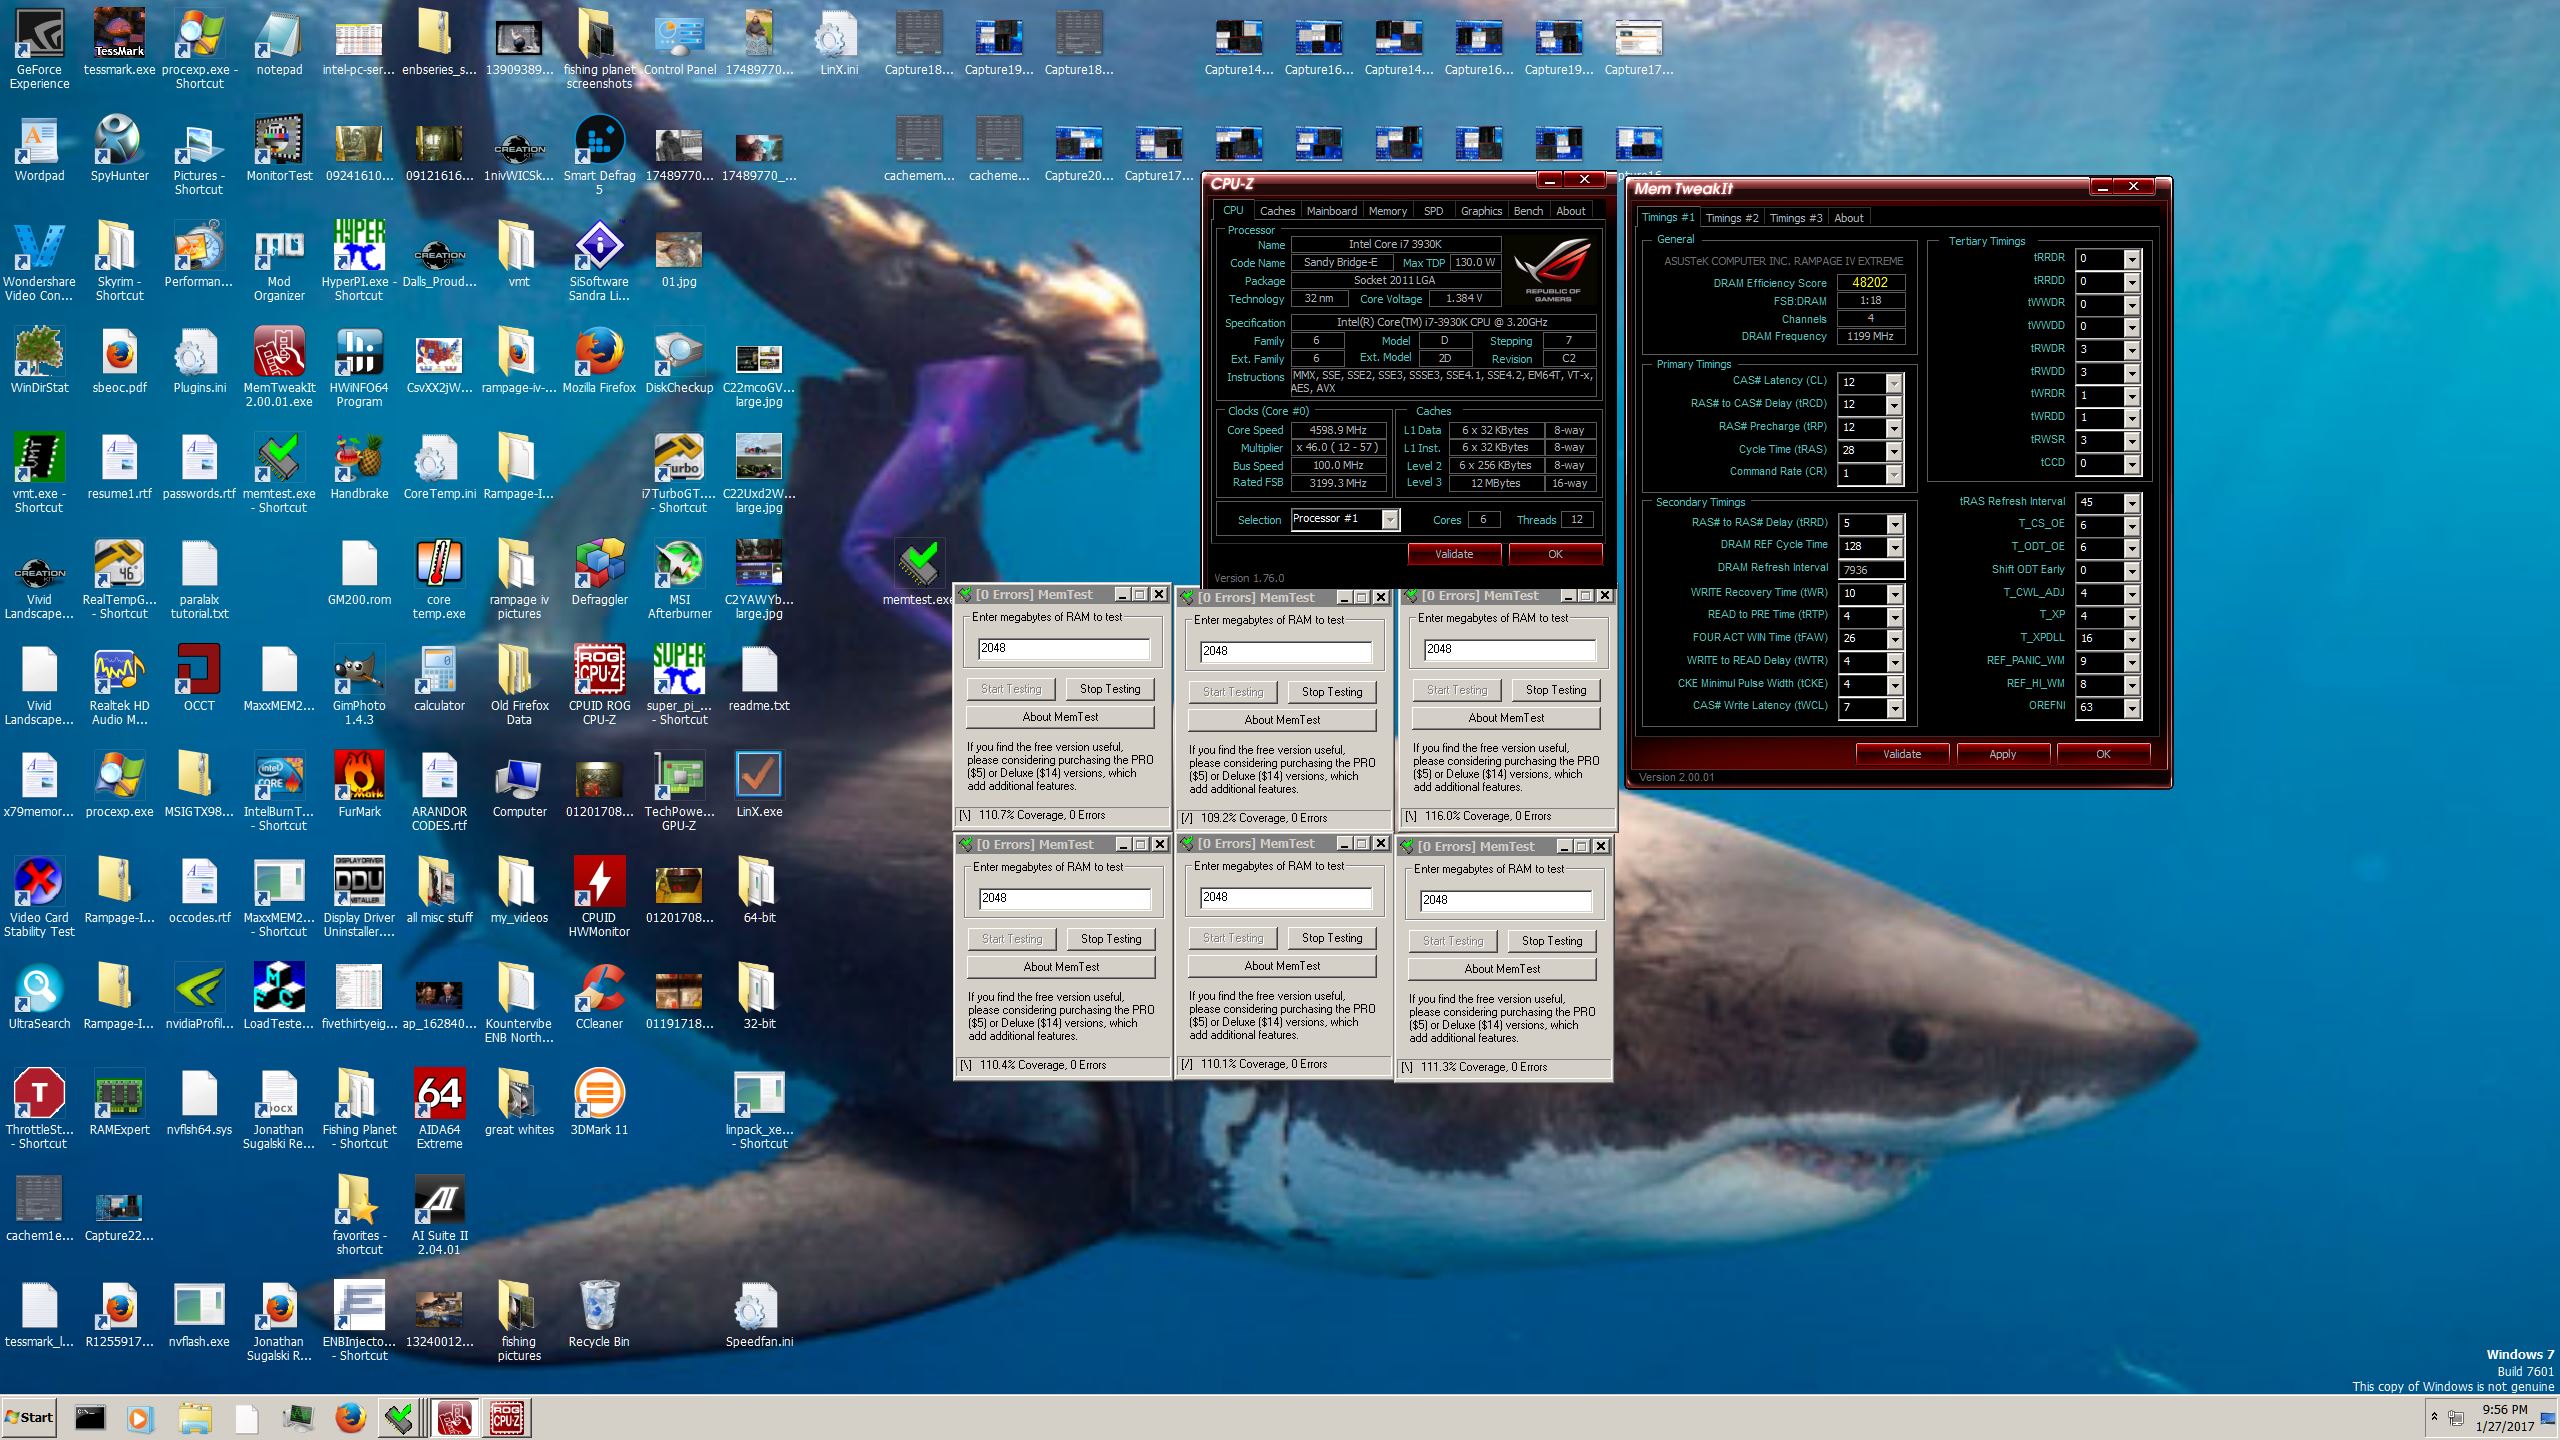The width and height of the screenshot is (2560, 1440).
Task: Click the DRAM Refresh Interval value field
Action: click(x=1871, y=570)
